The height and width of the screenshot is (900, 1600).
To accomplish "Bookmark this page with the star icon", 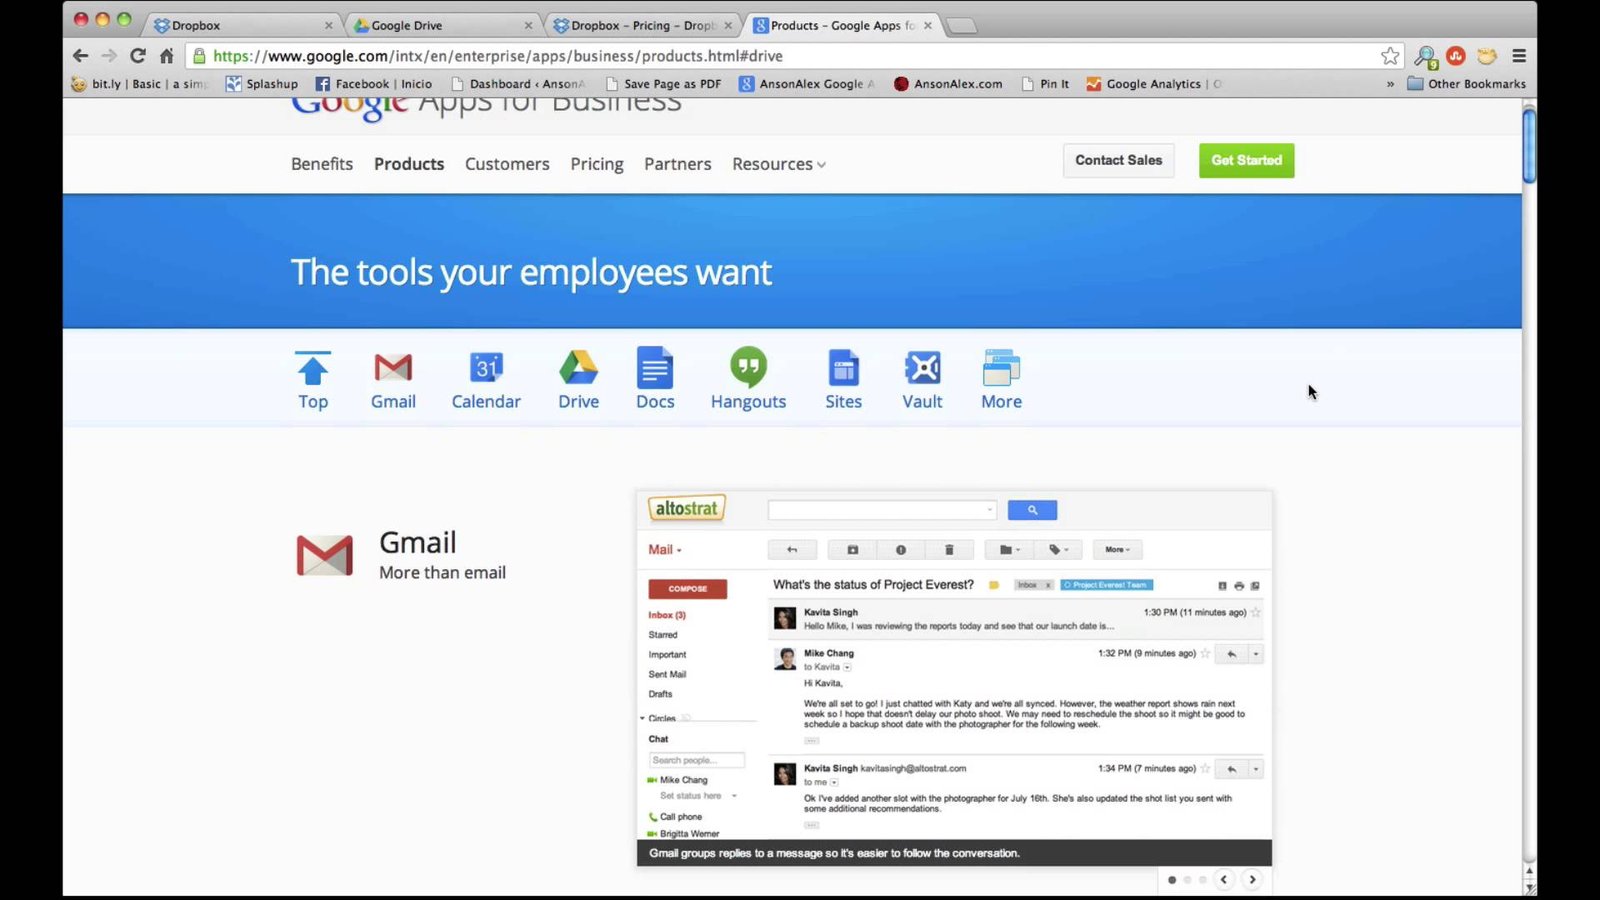I will pos(1390,56).
